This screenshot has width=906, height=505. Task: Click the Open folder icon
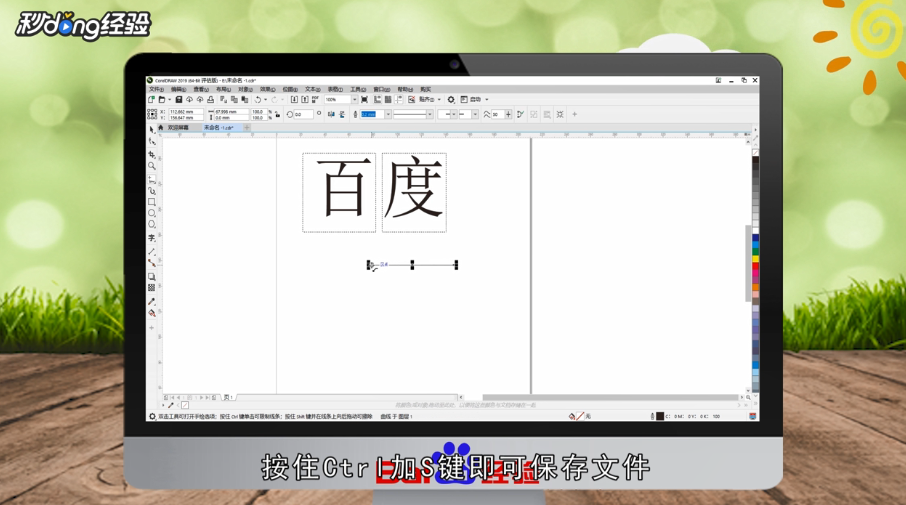(162, 99)
